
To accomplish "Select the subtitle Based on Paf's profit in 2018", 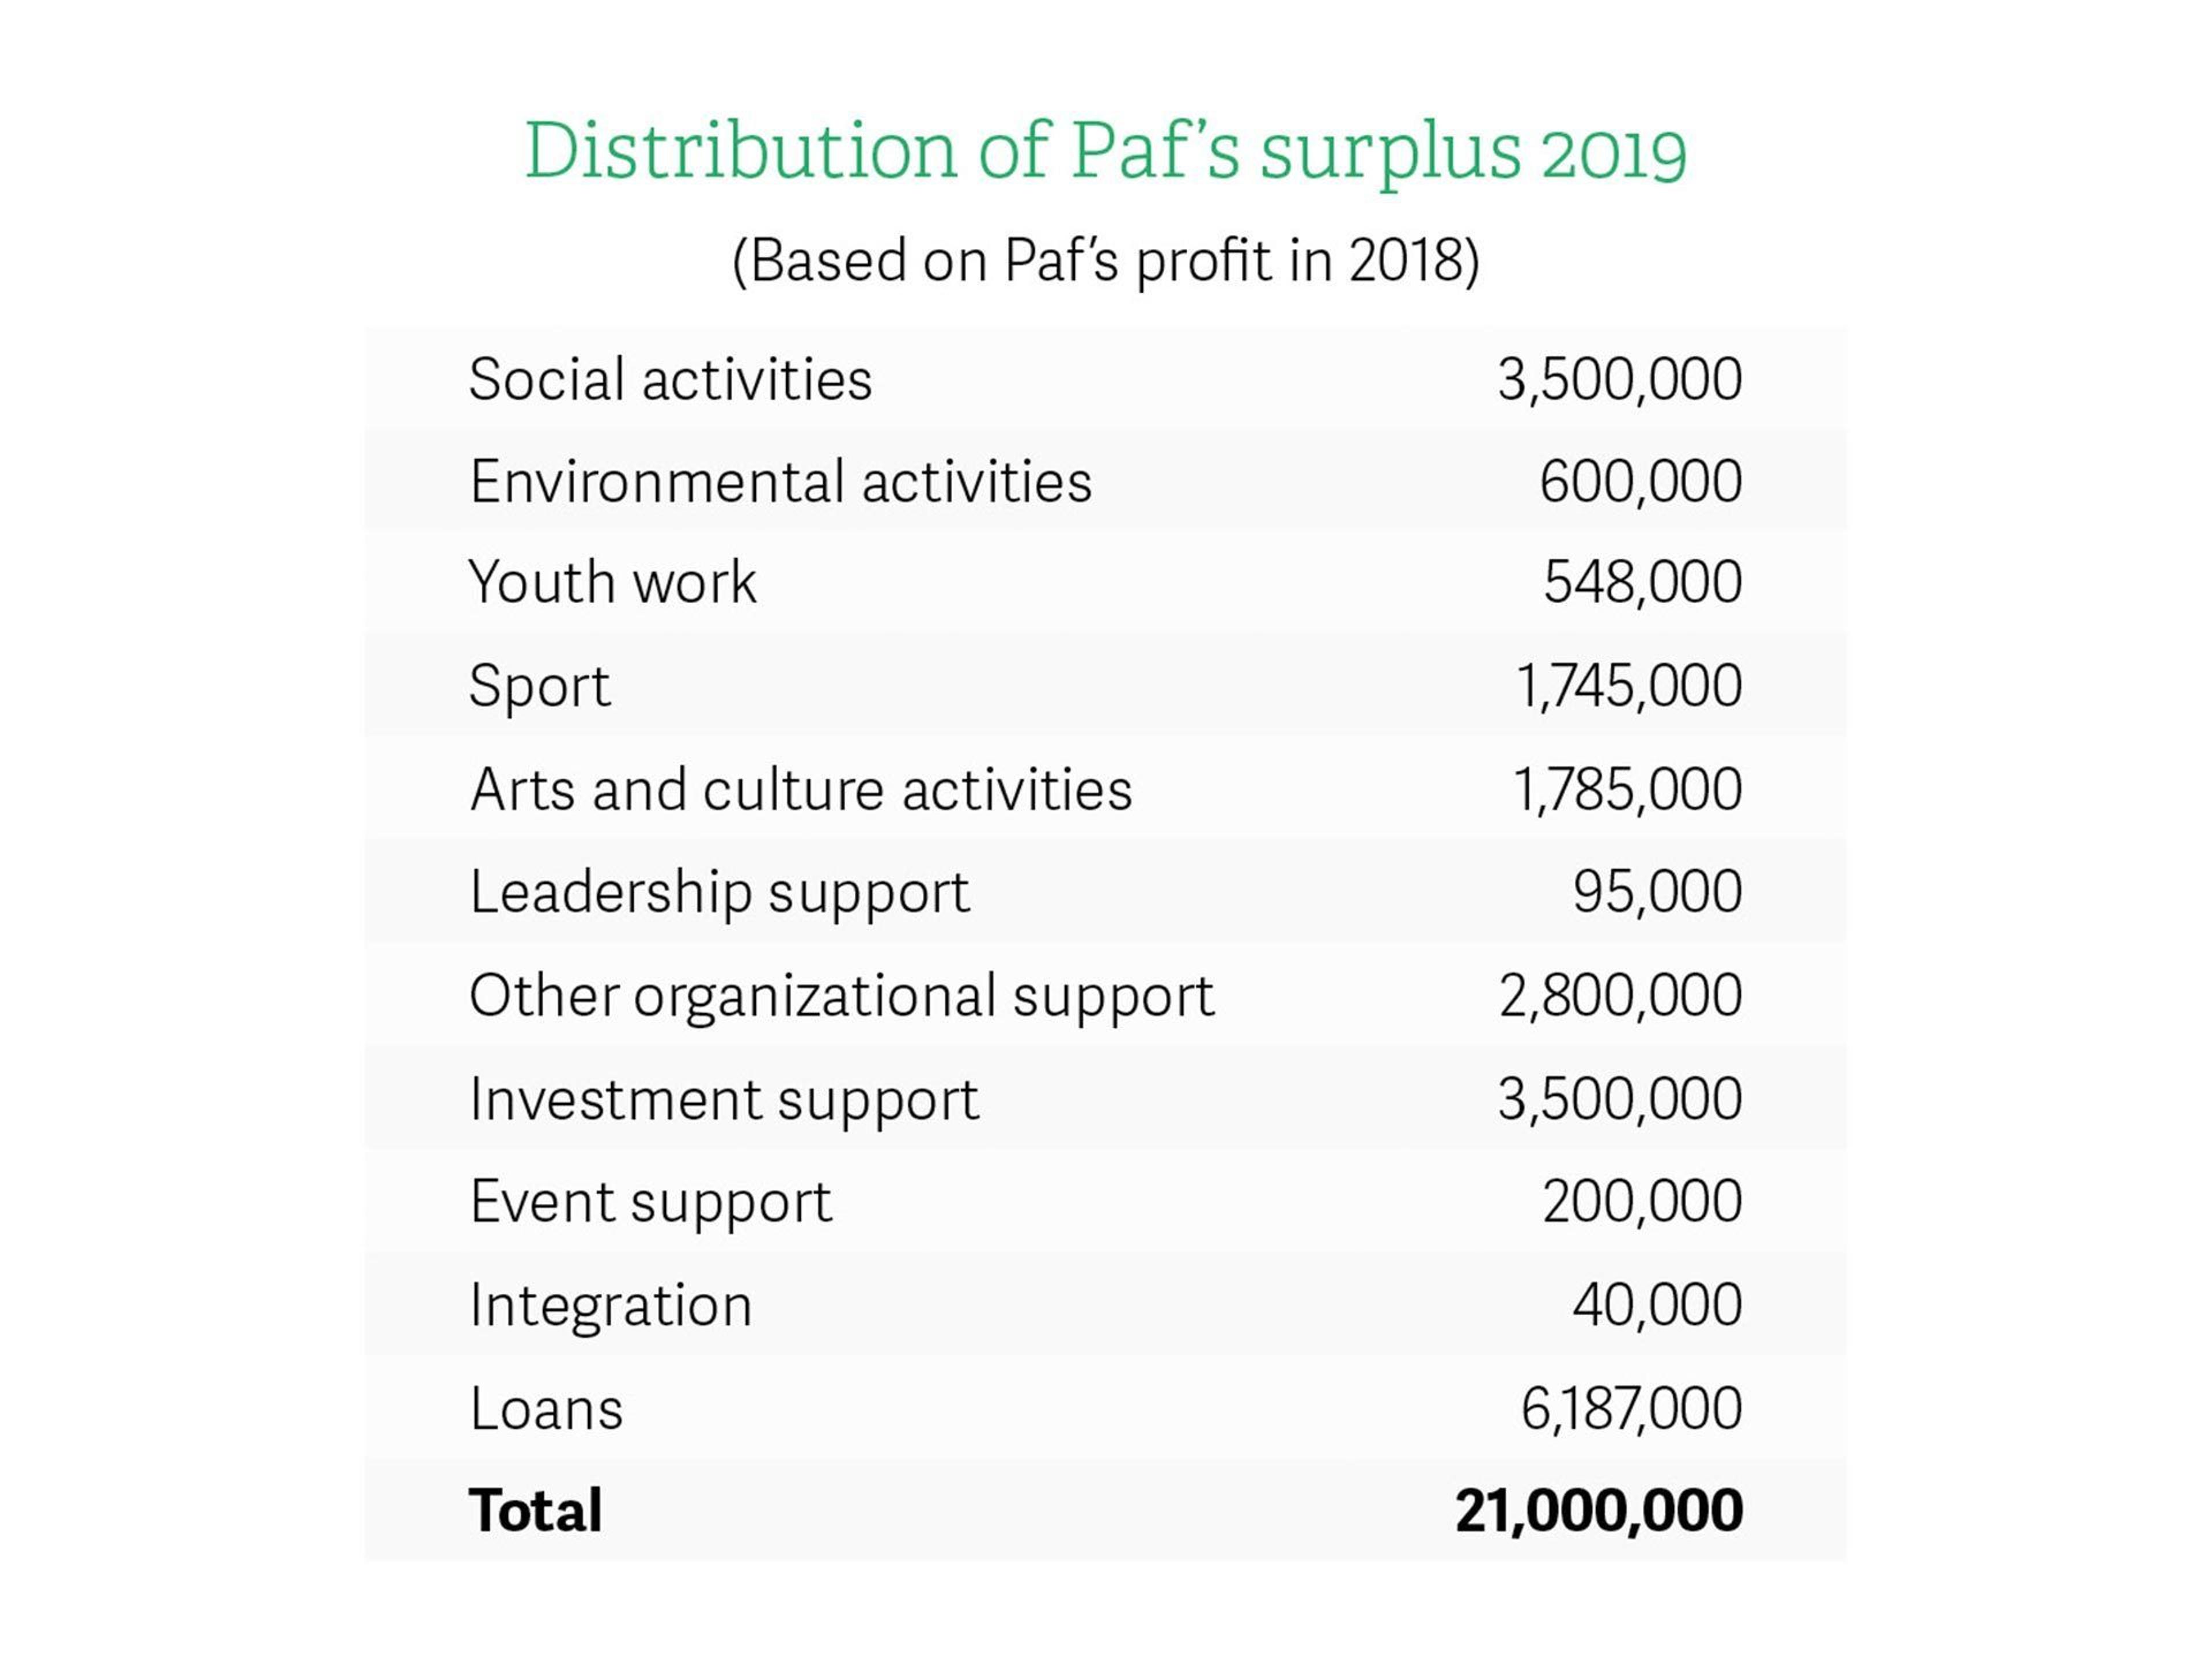I will tap(1105, 262).
